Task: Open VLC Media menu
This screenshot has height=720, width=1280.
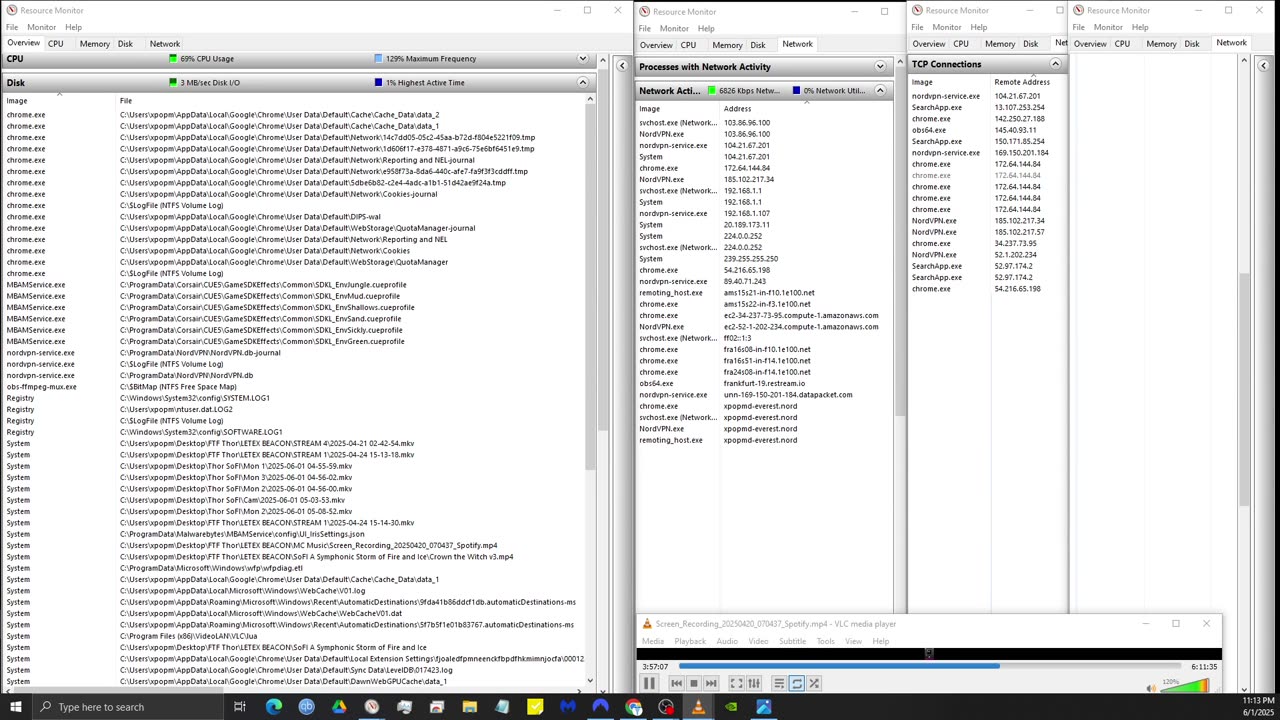Action: pyautogui.click(x=652, y=641)
